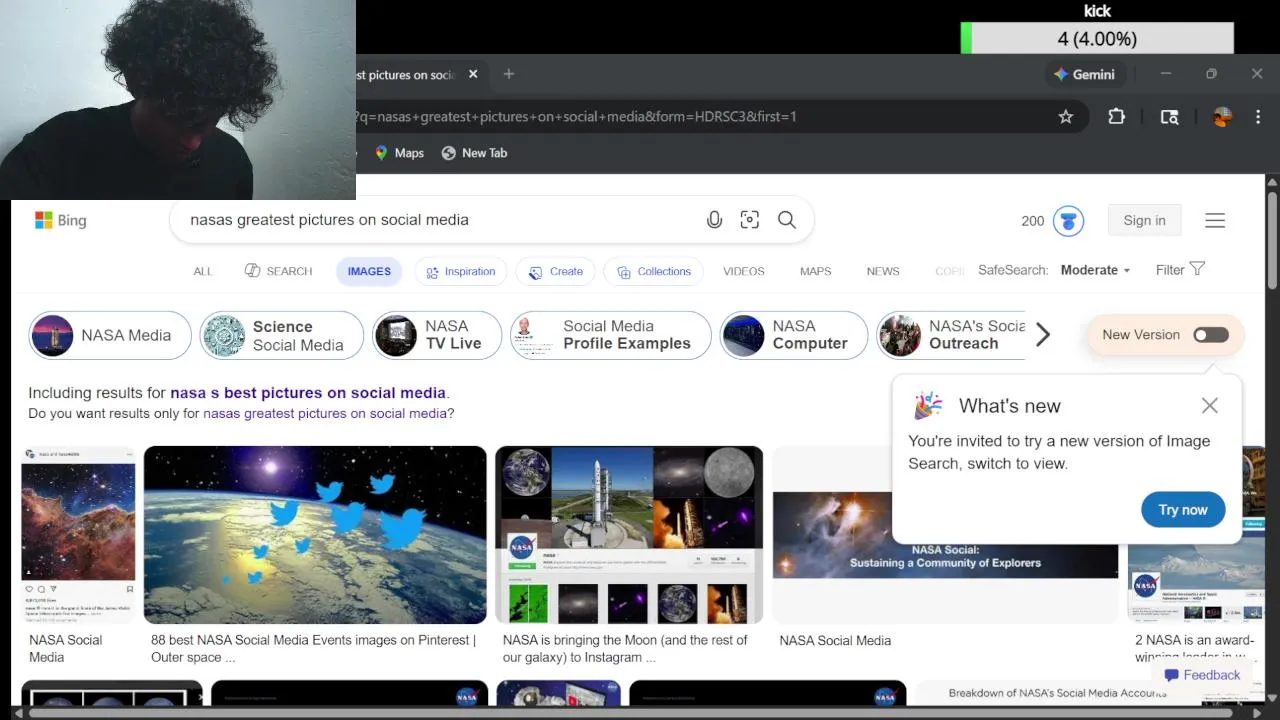Select NASA's Social Outreach chip
This screenshot has width=1280, height=720.
(x=952, y=335)
